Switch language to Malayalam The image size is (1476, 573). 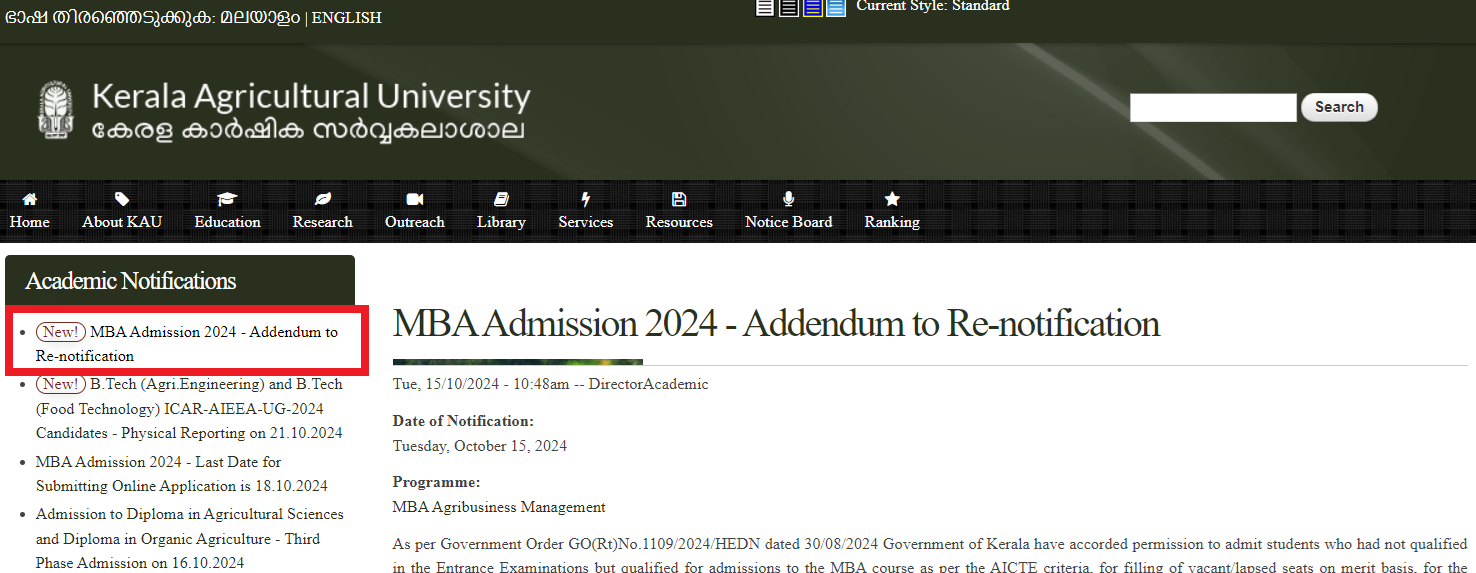260,17
